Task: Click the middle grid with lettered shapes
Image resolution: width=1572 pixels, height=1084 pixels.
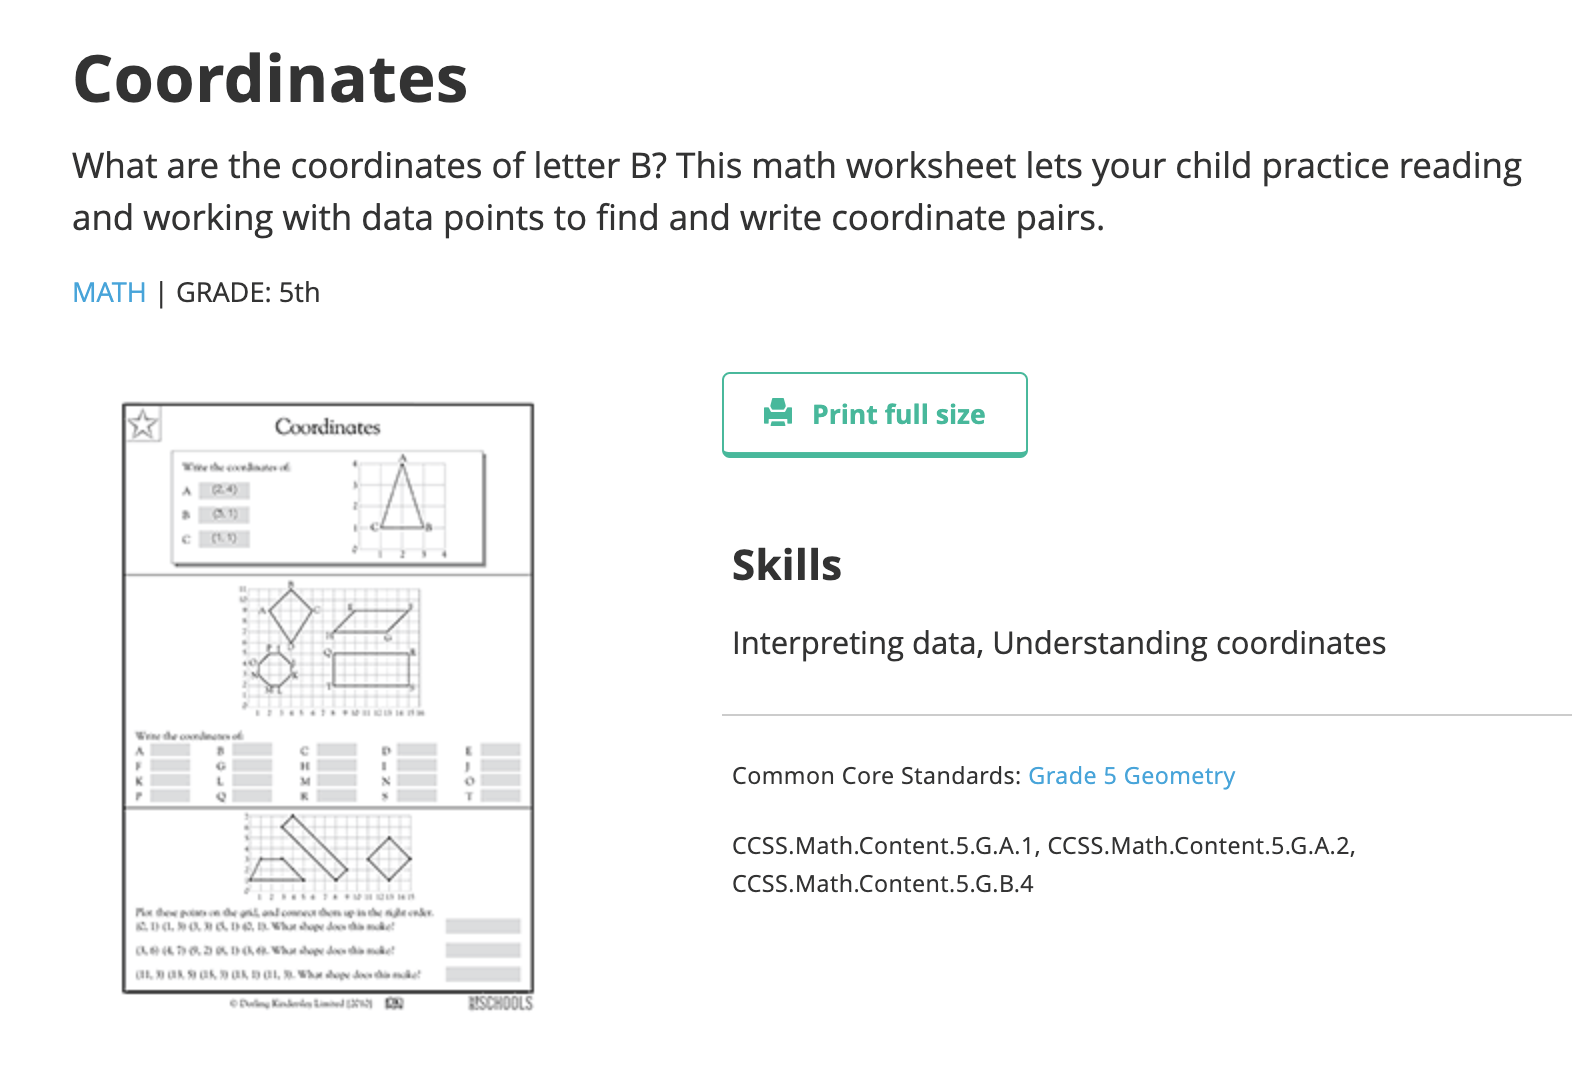Action: tap(331, 648)
